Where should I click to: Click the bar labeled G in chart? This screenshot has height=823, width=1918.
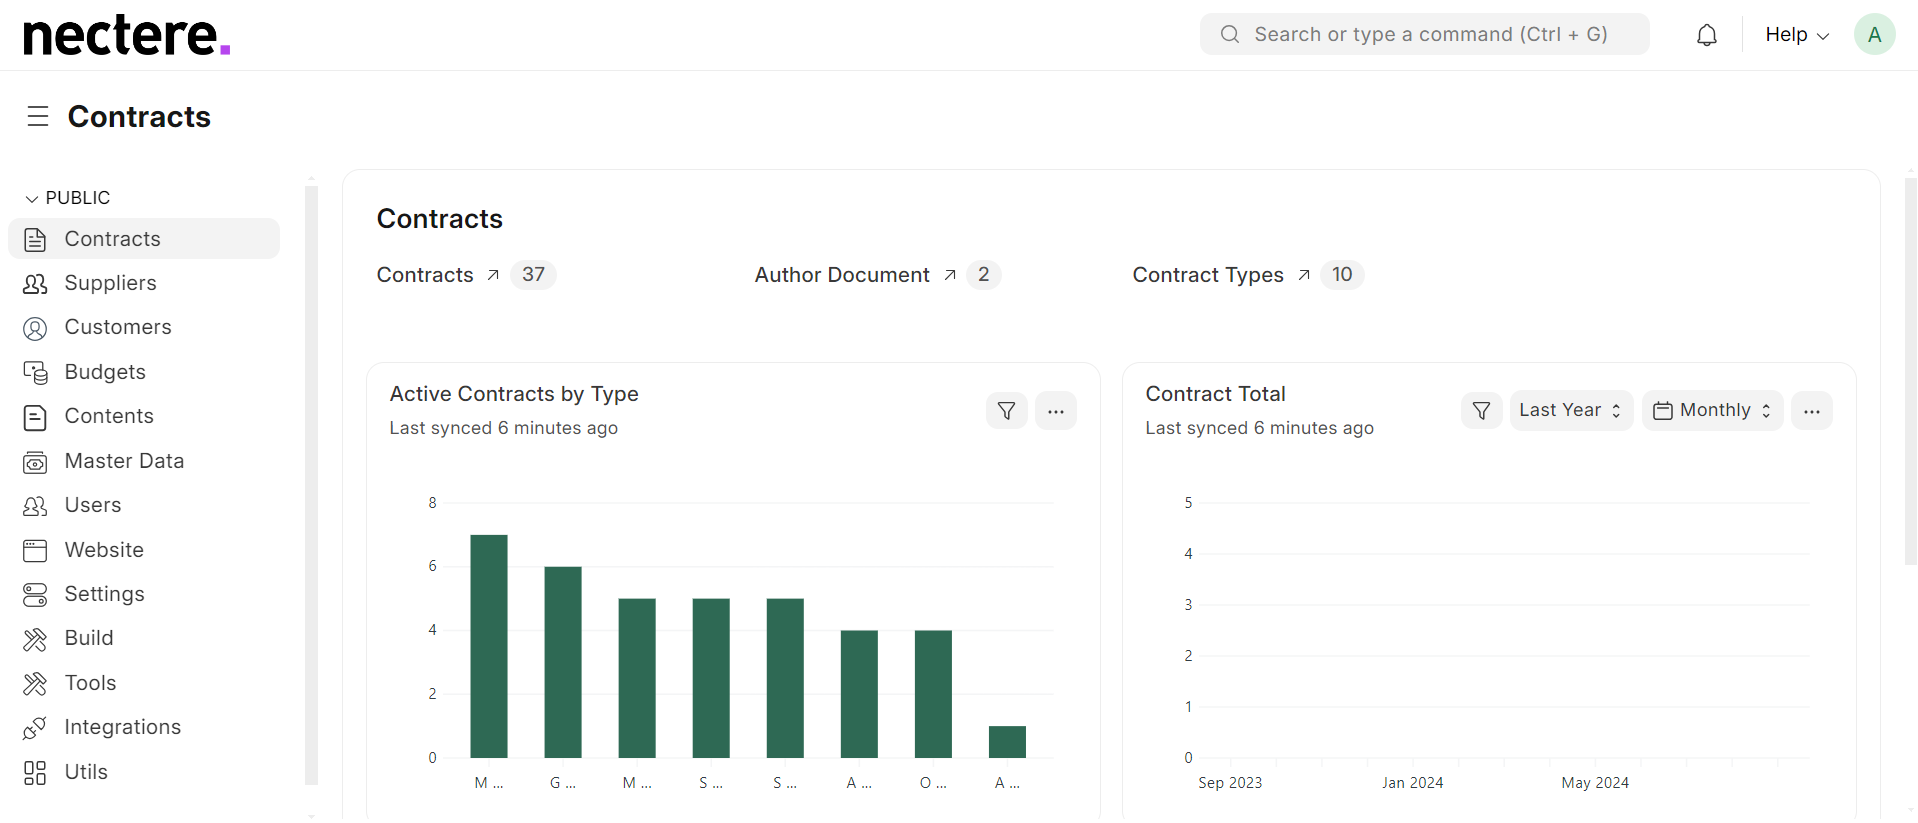(x=563, y=662)
